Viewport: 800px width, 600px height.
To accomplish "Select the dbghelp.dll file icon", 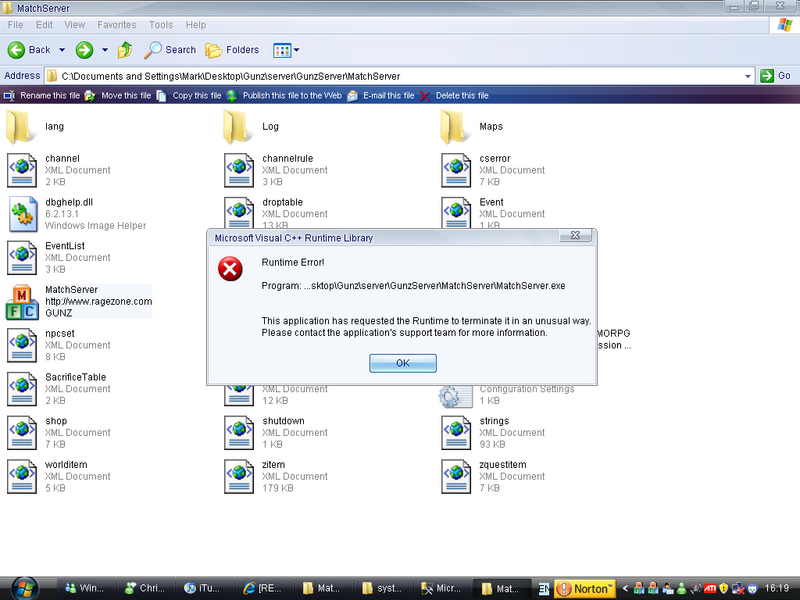I will 22,213.
